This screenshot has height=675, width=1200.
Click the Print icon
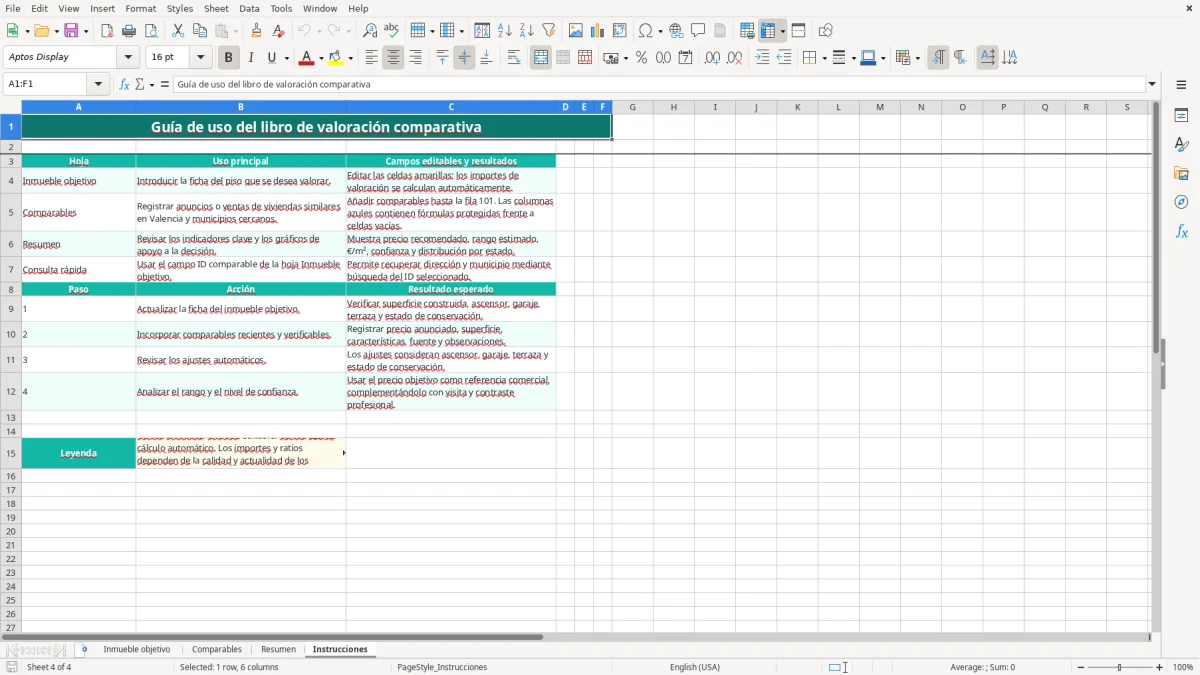coord(129,31)
